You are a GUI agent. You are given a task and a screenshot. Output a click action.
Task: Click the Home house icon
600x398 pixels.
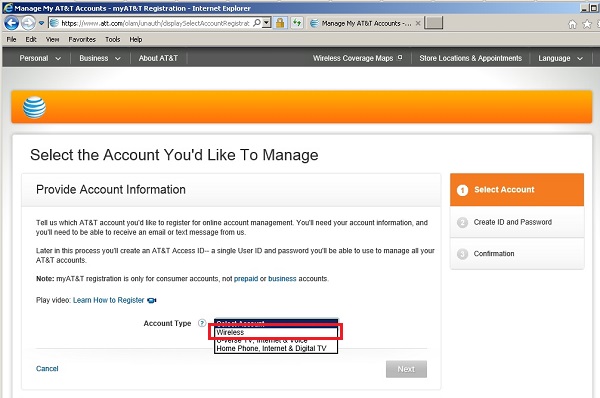572,24
